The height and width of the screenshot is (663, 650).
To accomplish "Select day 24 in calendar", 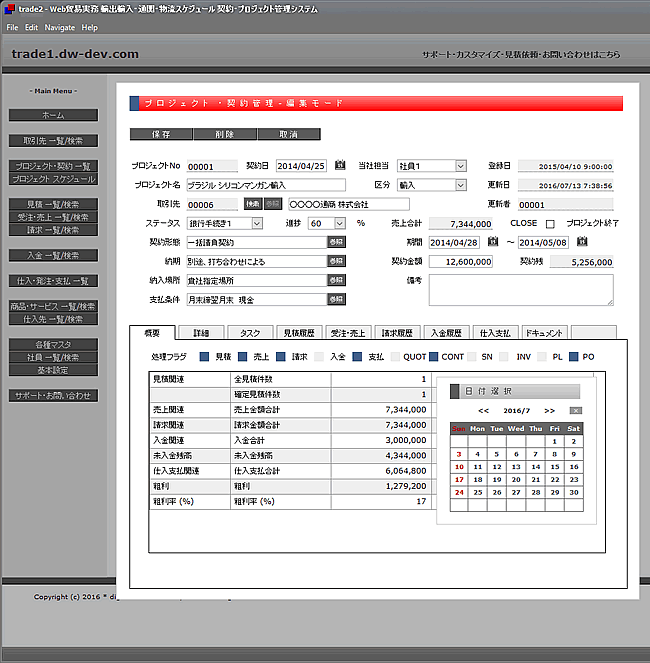I will pyautogui.click(x=459, y=492).
